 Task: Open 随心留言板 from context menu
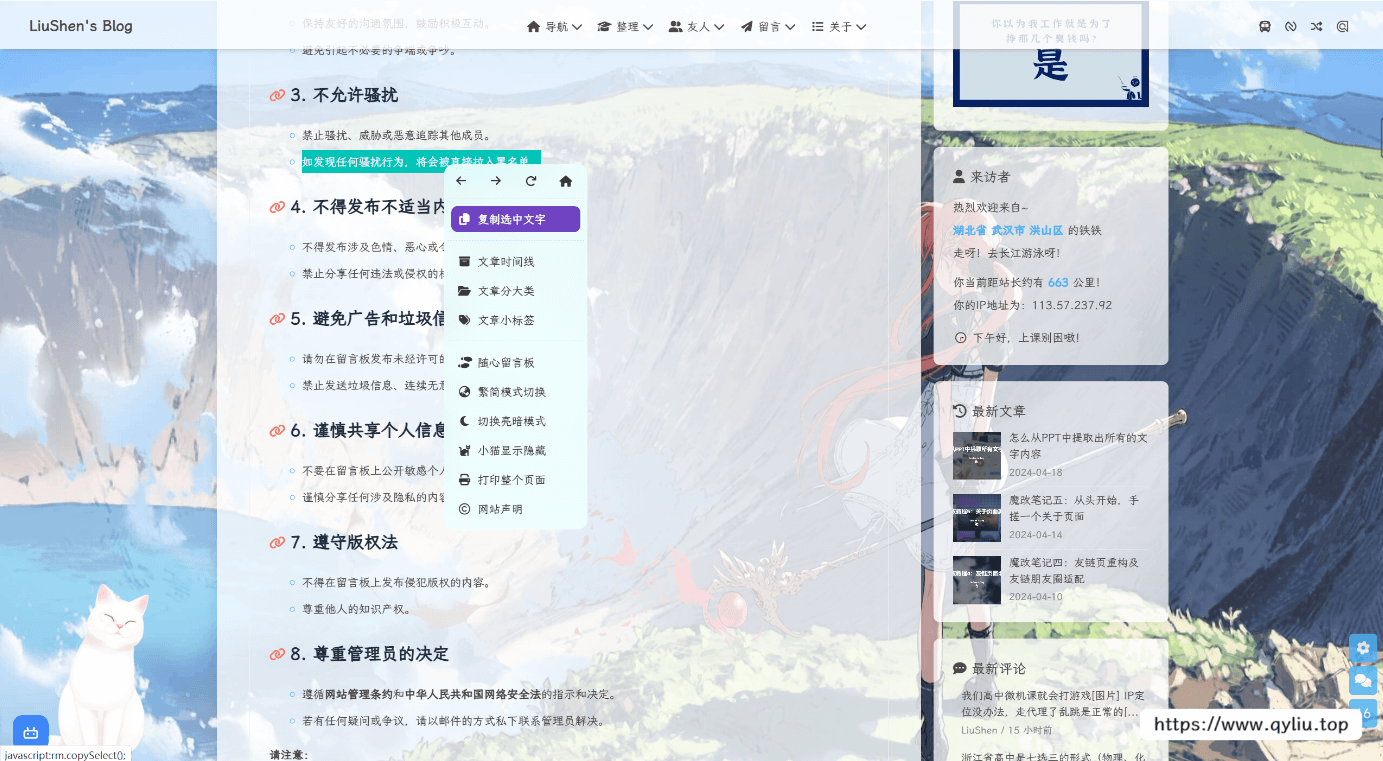[x=515, y=363]
